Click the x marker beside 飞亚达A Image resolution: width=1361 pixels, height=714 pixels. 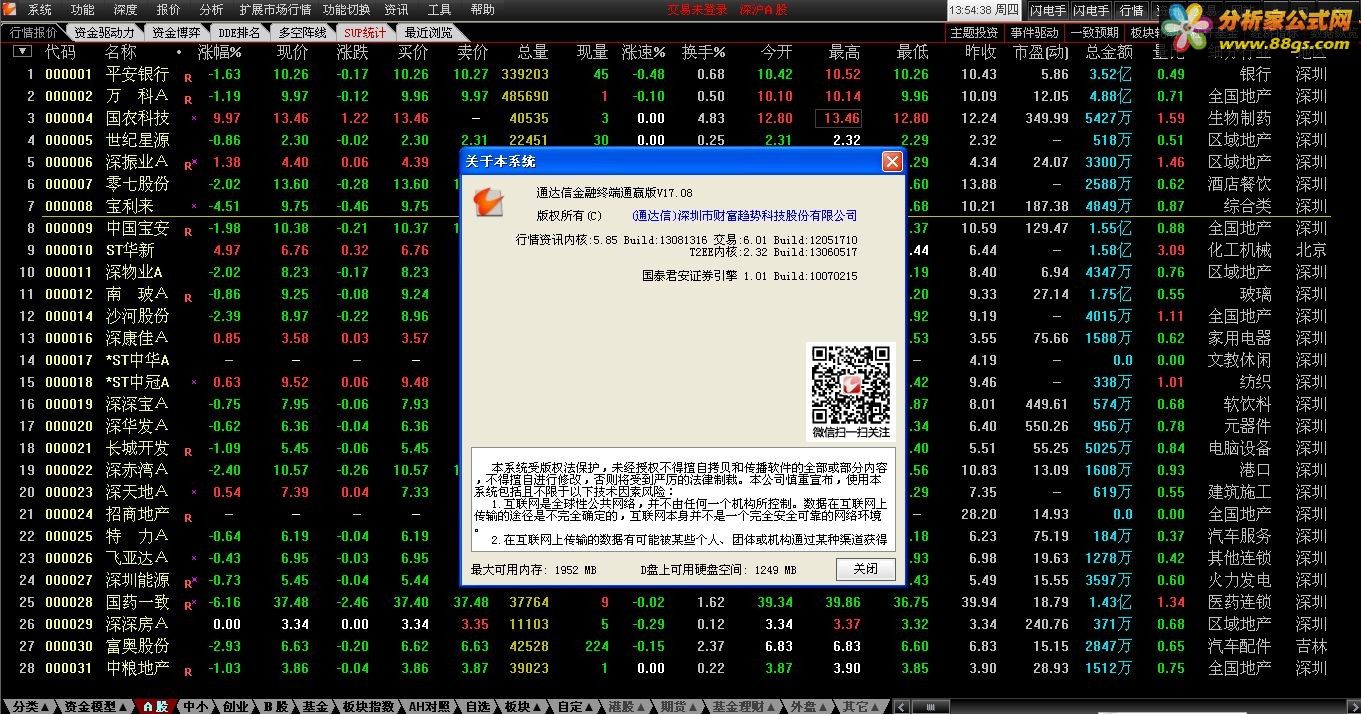194,558
